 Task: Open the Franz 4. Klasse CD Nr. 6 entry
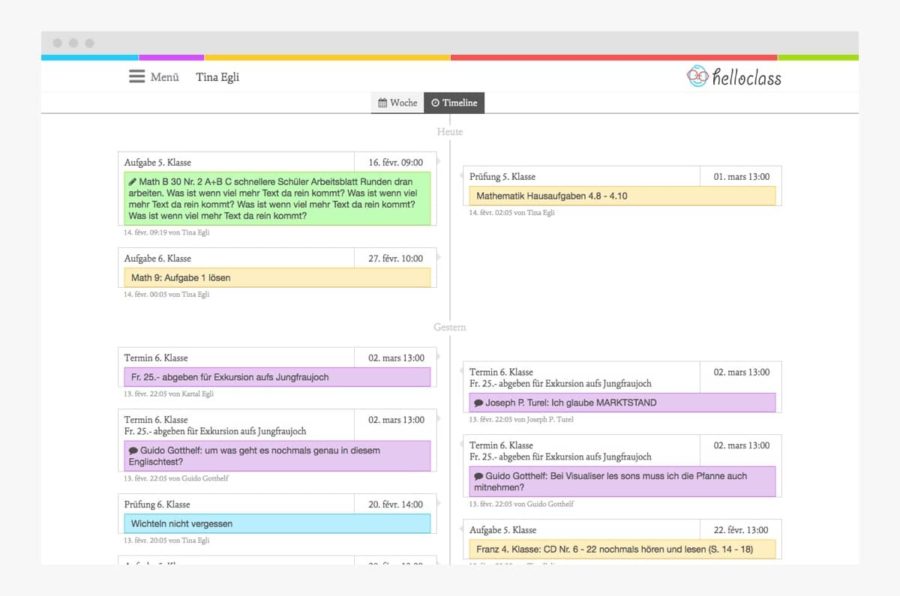622,549
